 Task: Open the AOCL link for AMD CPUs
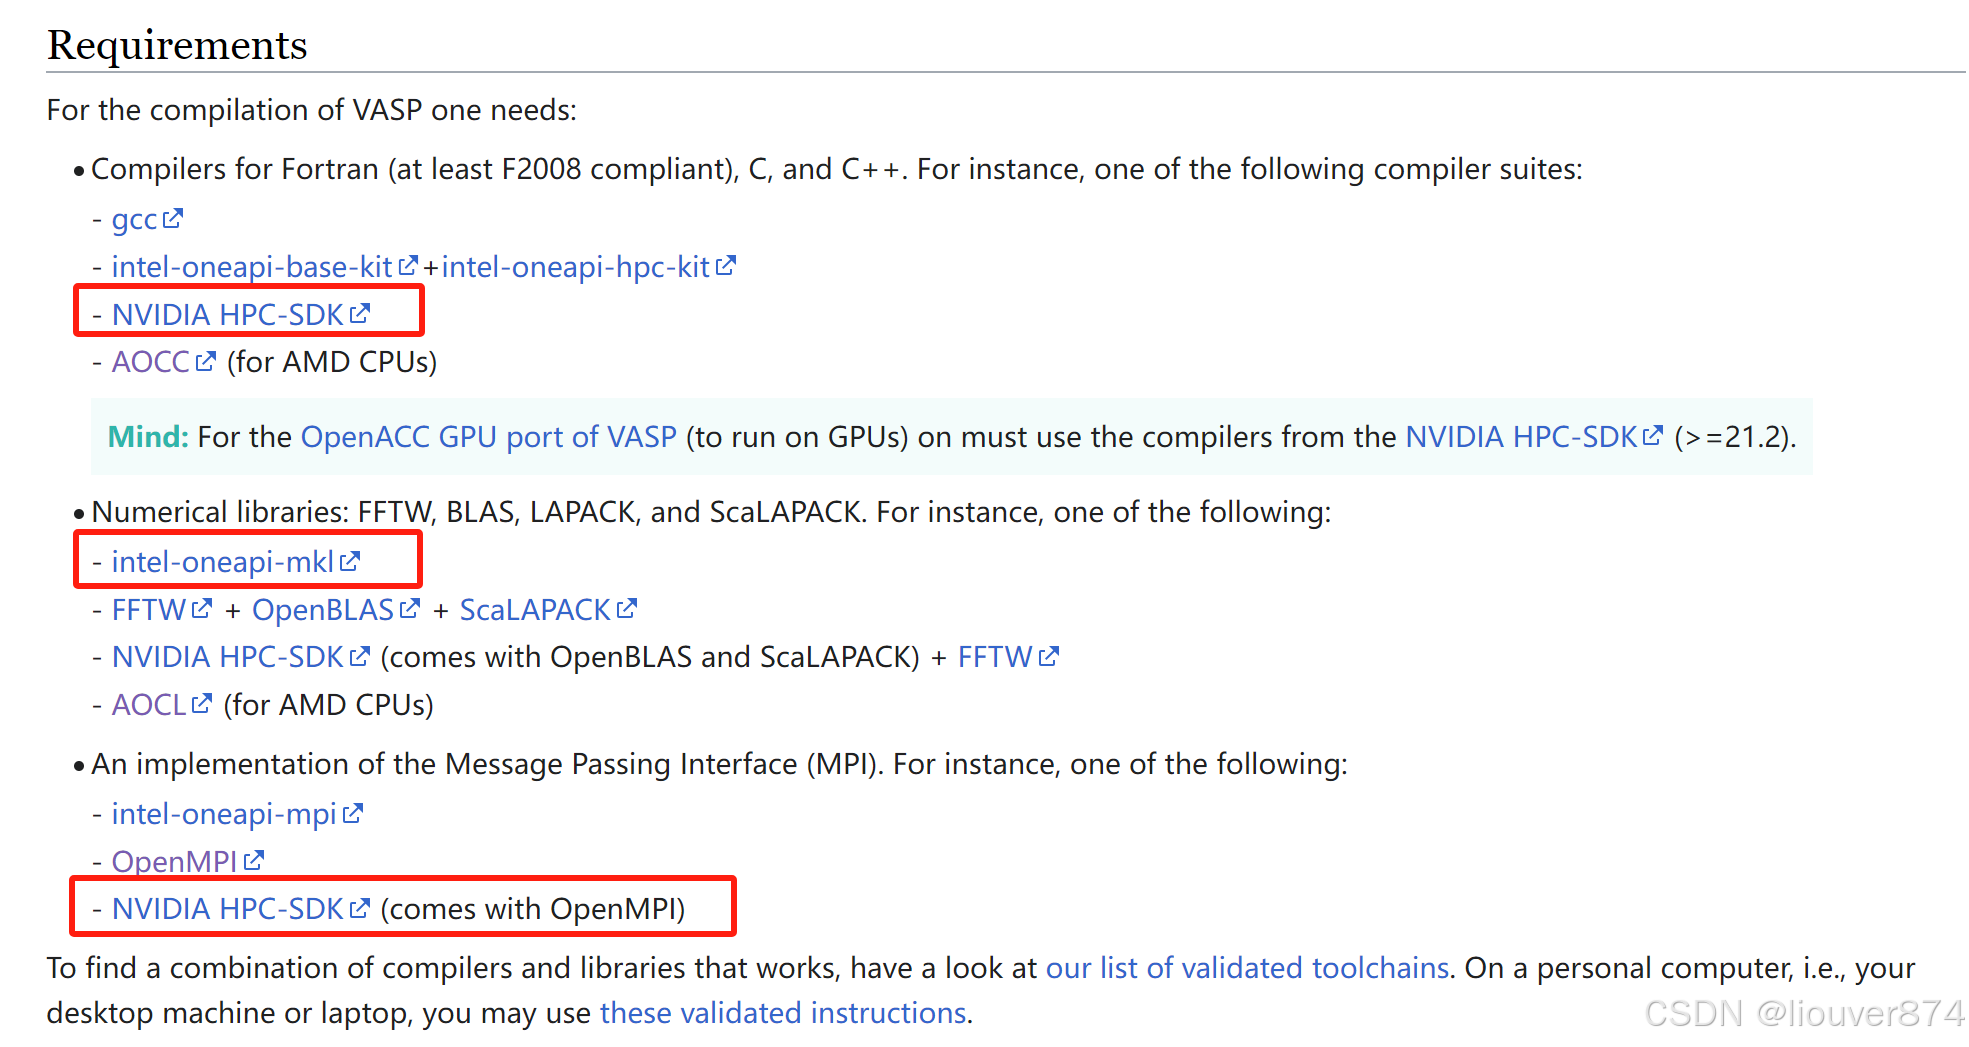coord(148,705)
